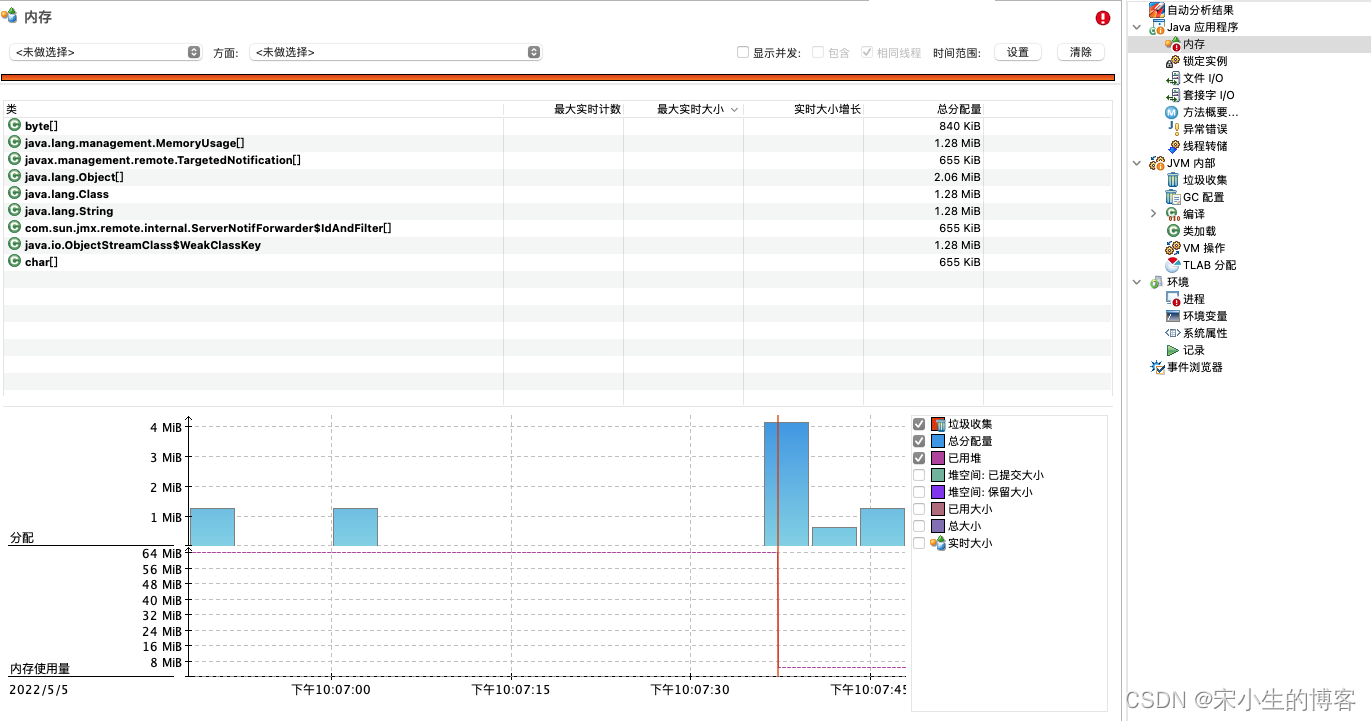
Task: Sort by the 类 column header
Action: click(x=253, y=109)
